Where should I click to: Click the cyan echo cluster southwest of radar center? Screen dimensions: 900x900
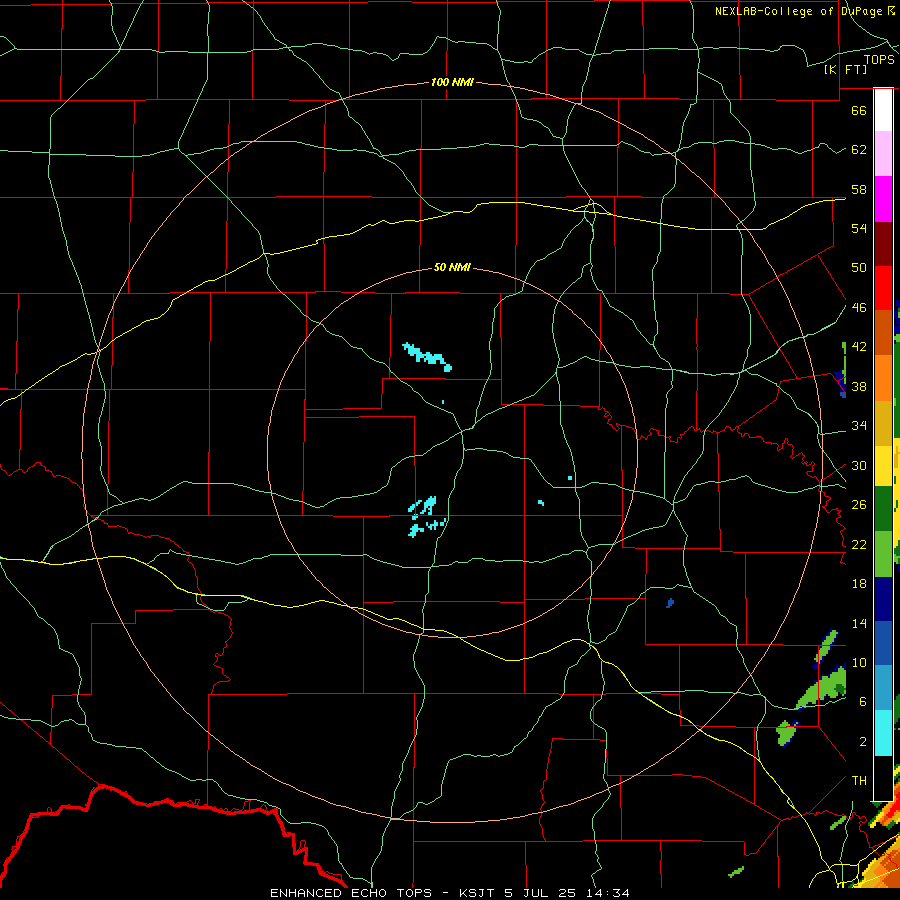pos(426,517)
